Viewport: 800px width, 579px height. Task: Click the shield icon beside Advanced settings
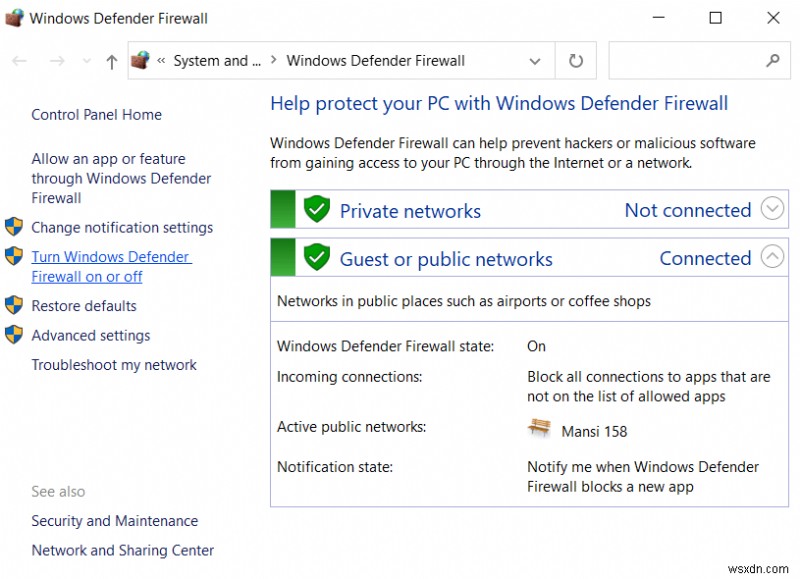[x=14, y=336]
